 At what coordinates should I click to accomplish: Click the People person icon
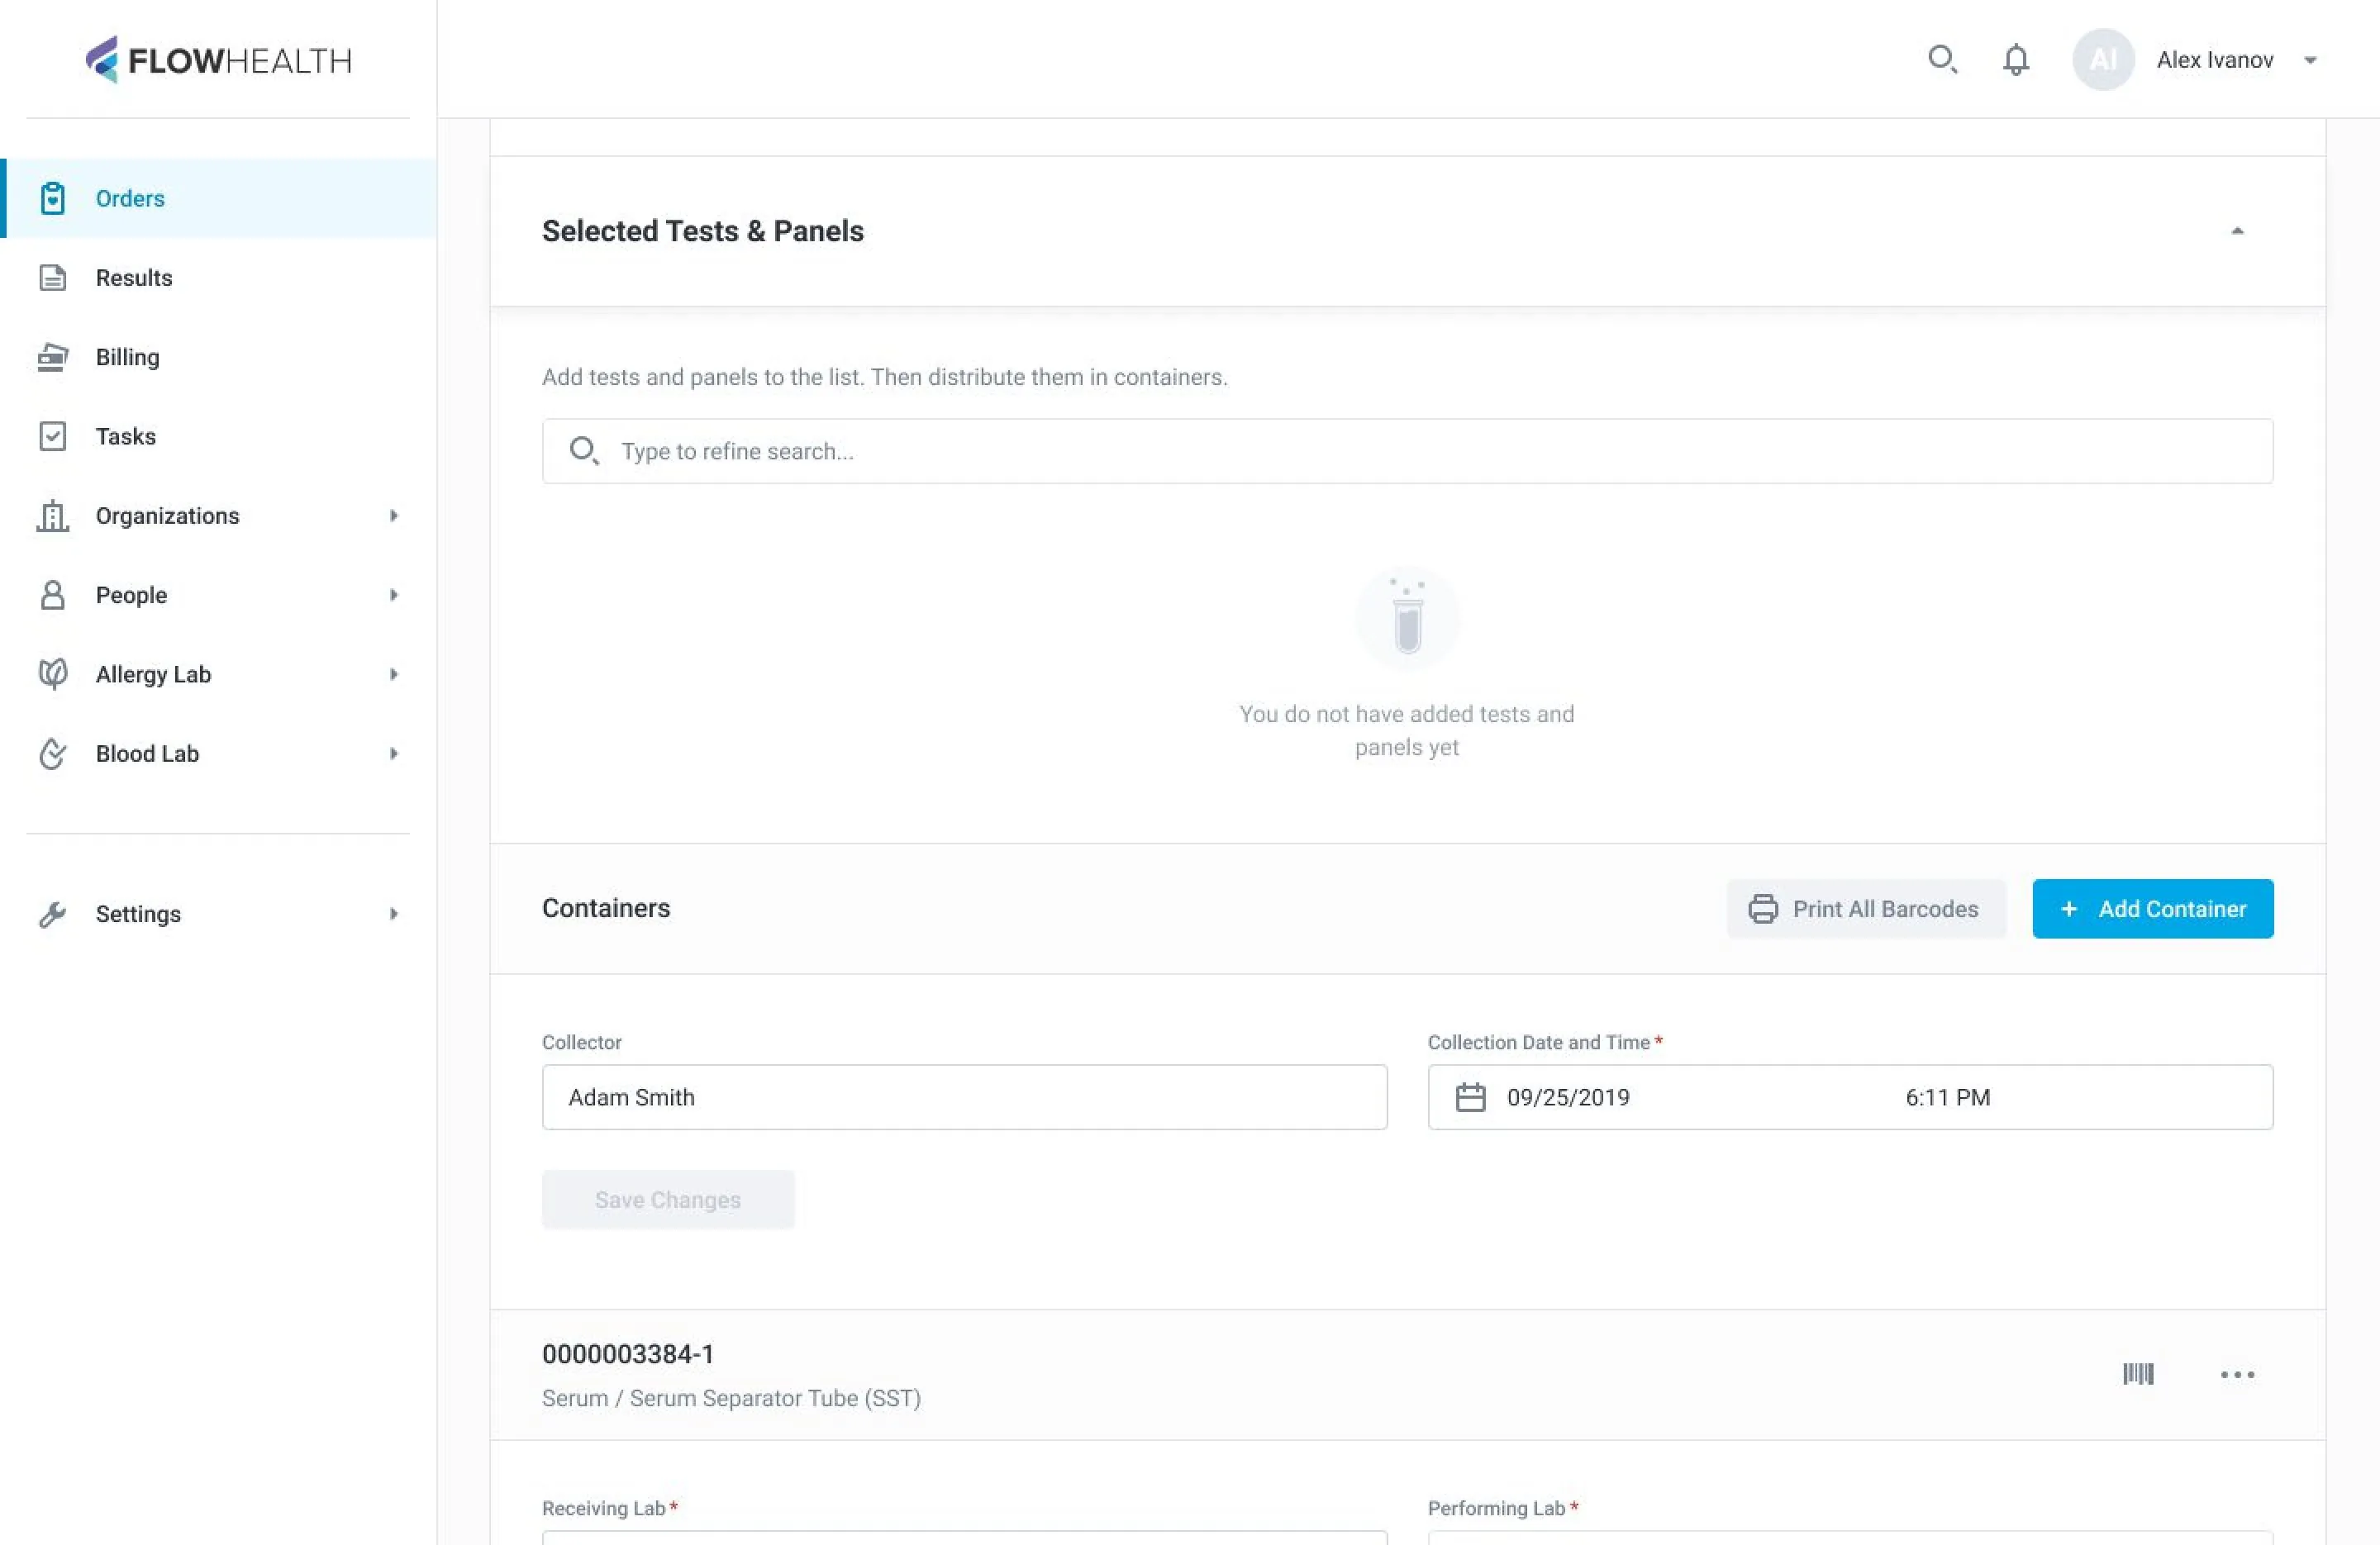point(53,595)
